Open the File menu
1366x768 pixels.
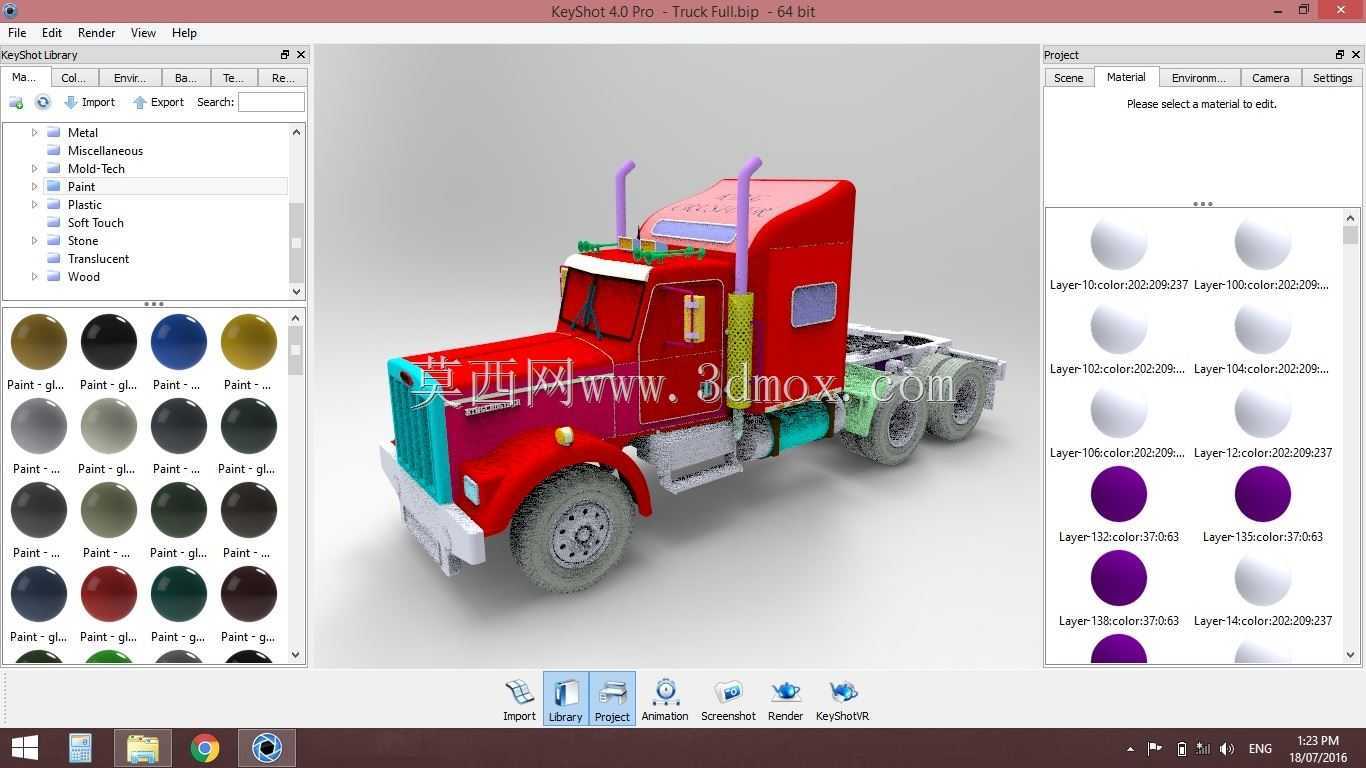[x=17, y=33]
